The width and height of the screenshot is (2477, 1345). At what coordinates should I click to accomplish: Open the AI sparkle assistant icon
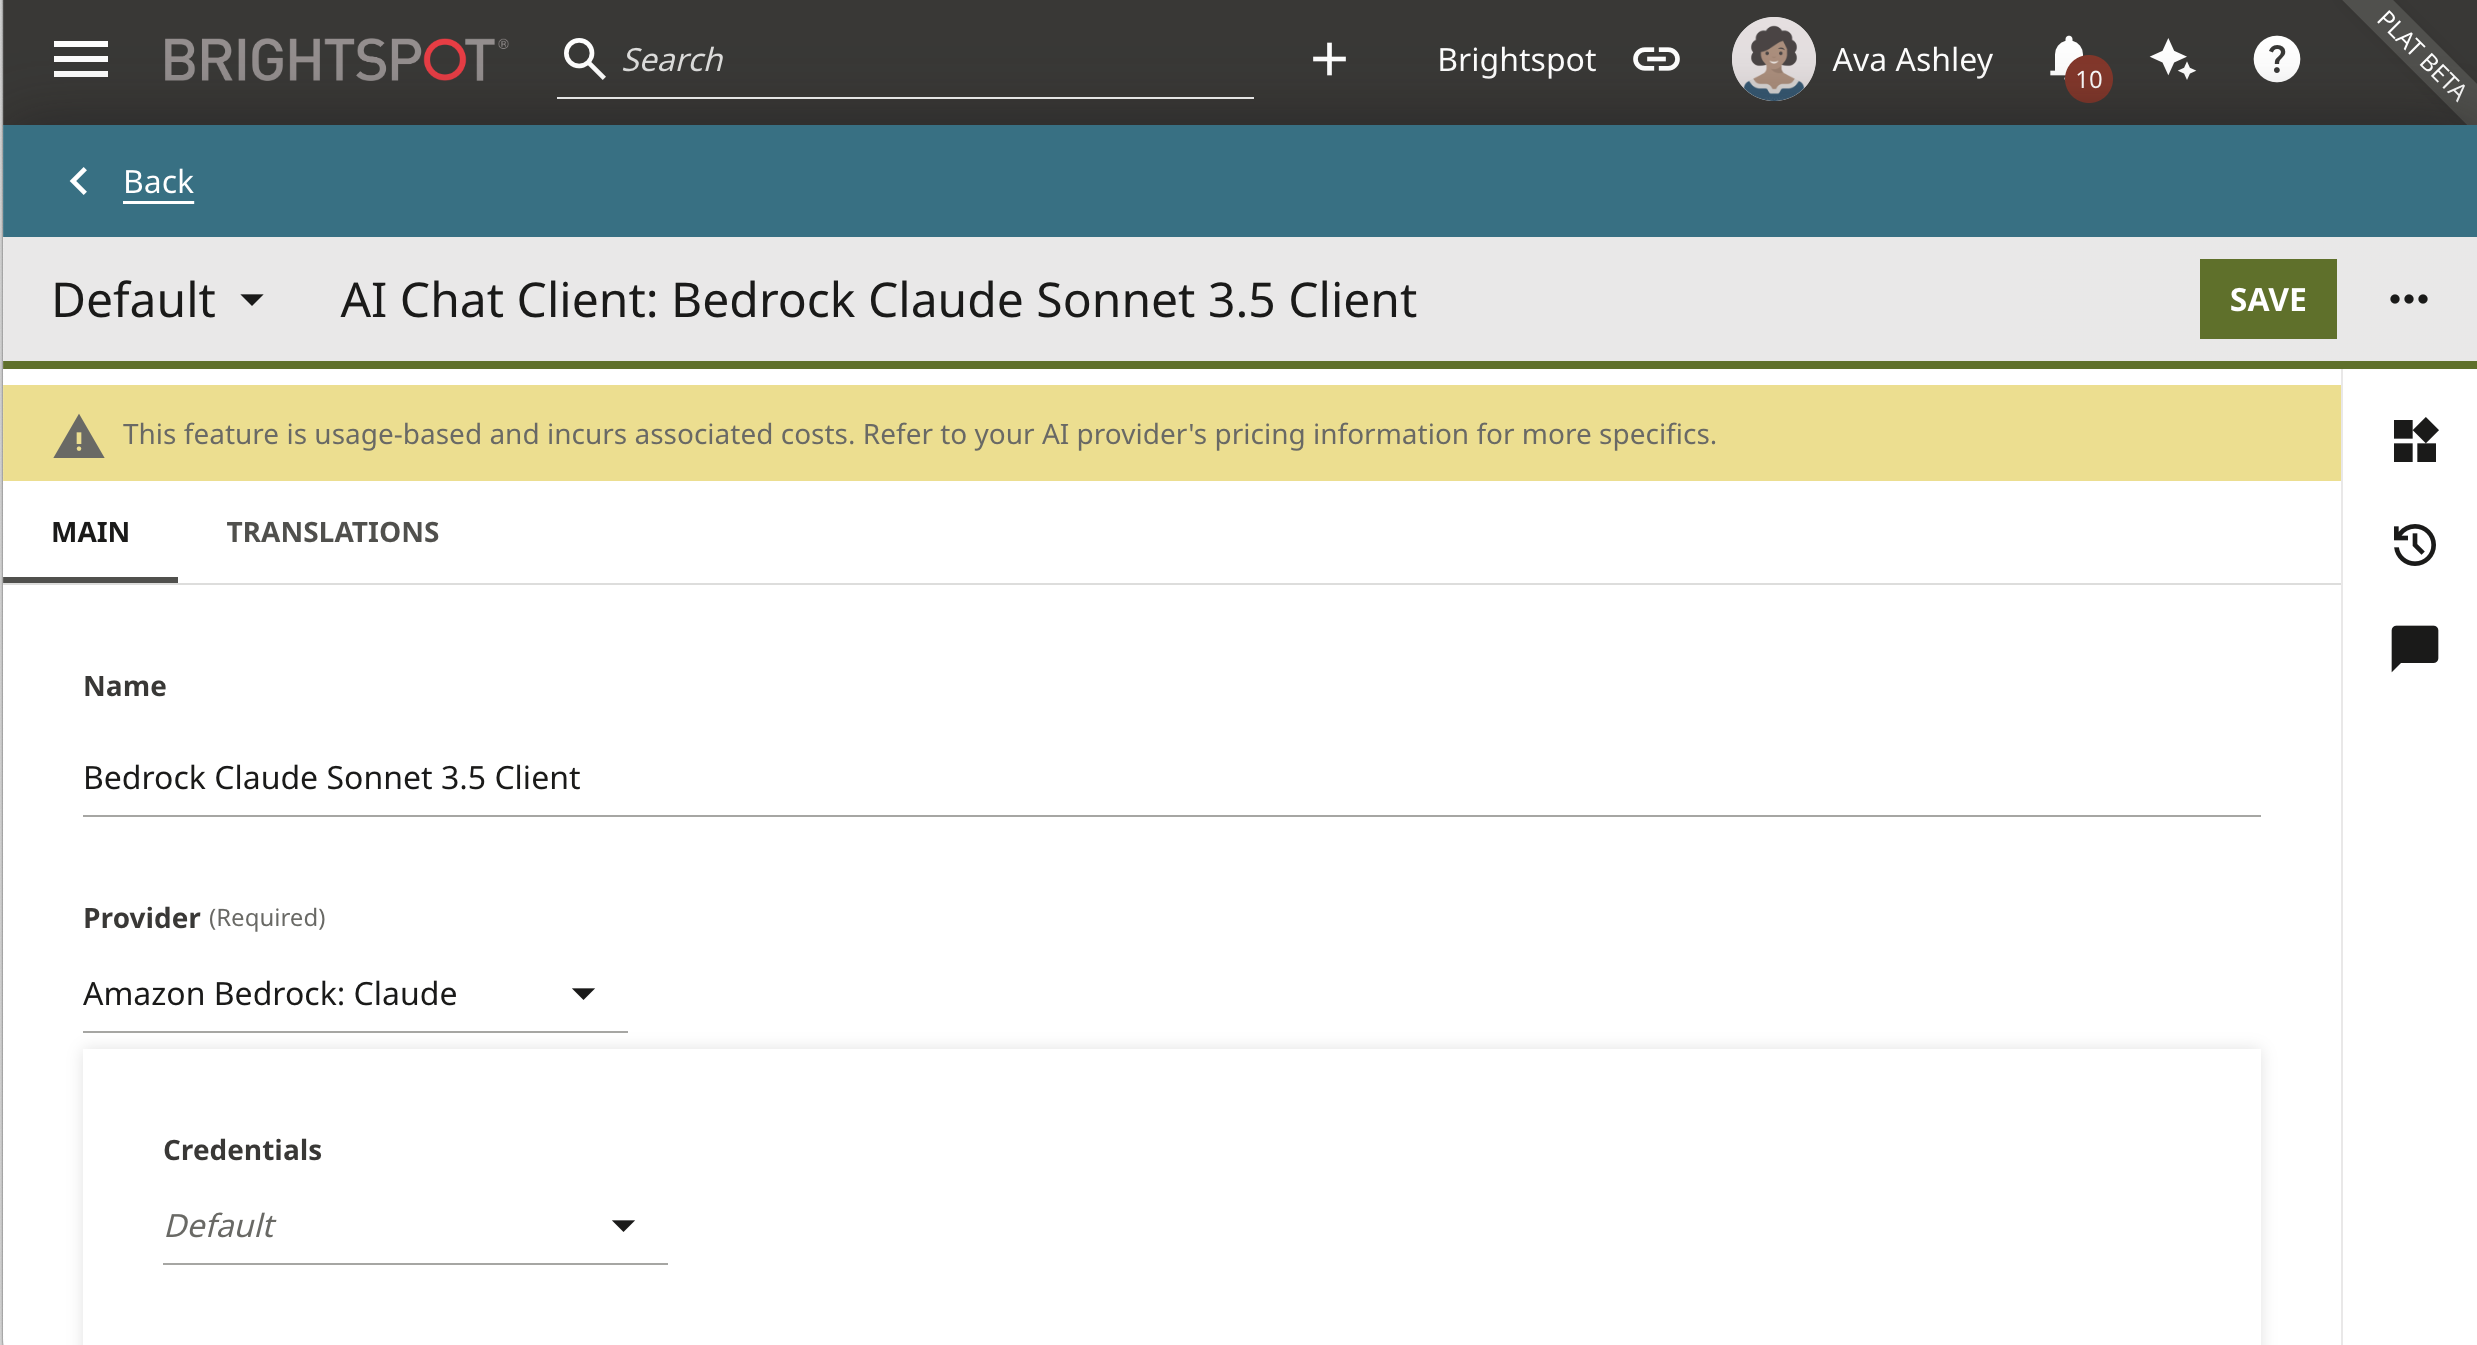click(2173, 59)
